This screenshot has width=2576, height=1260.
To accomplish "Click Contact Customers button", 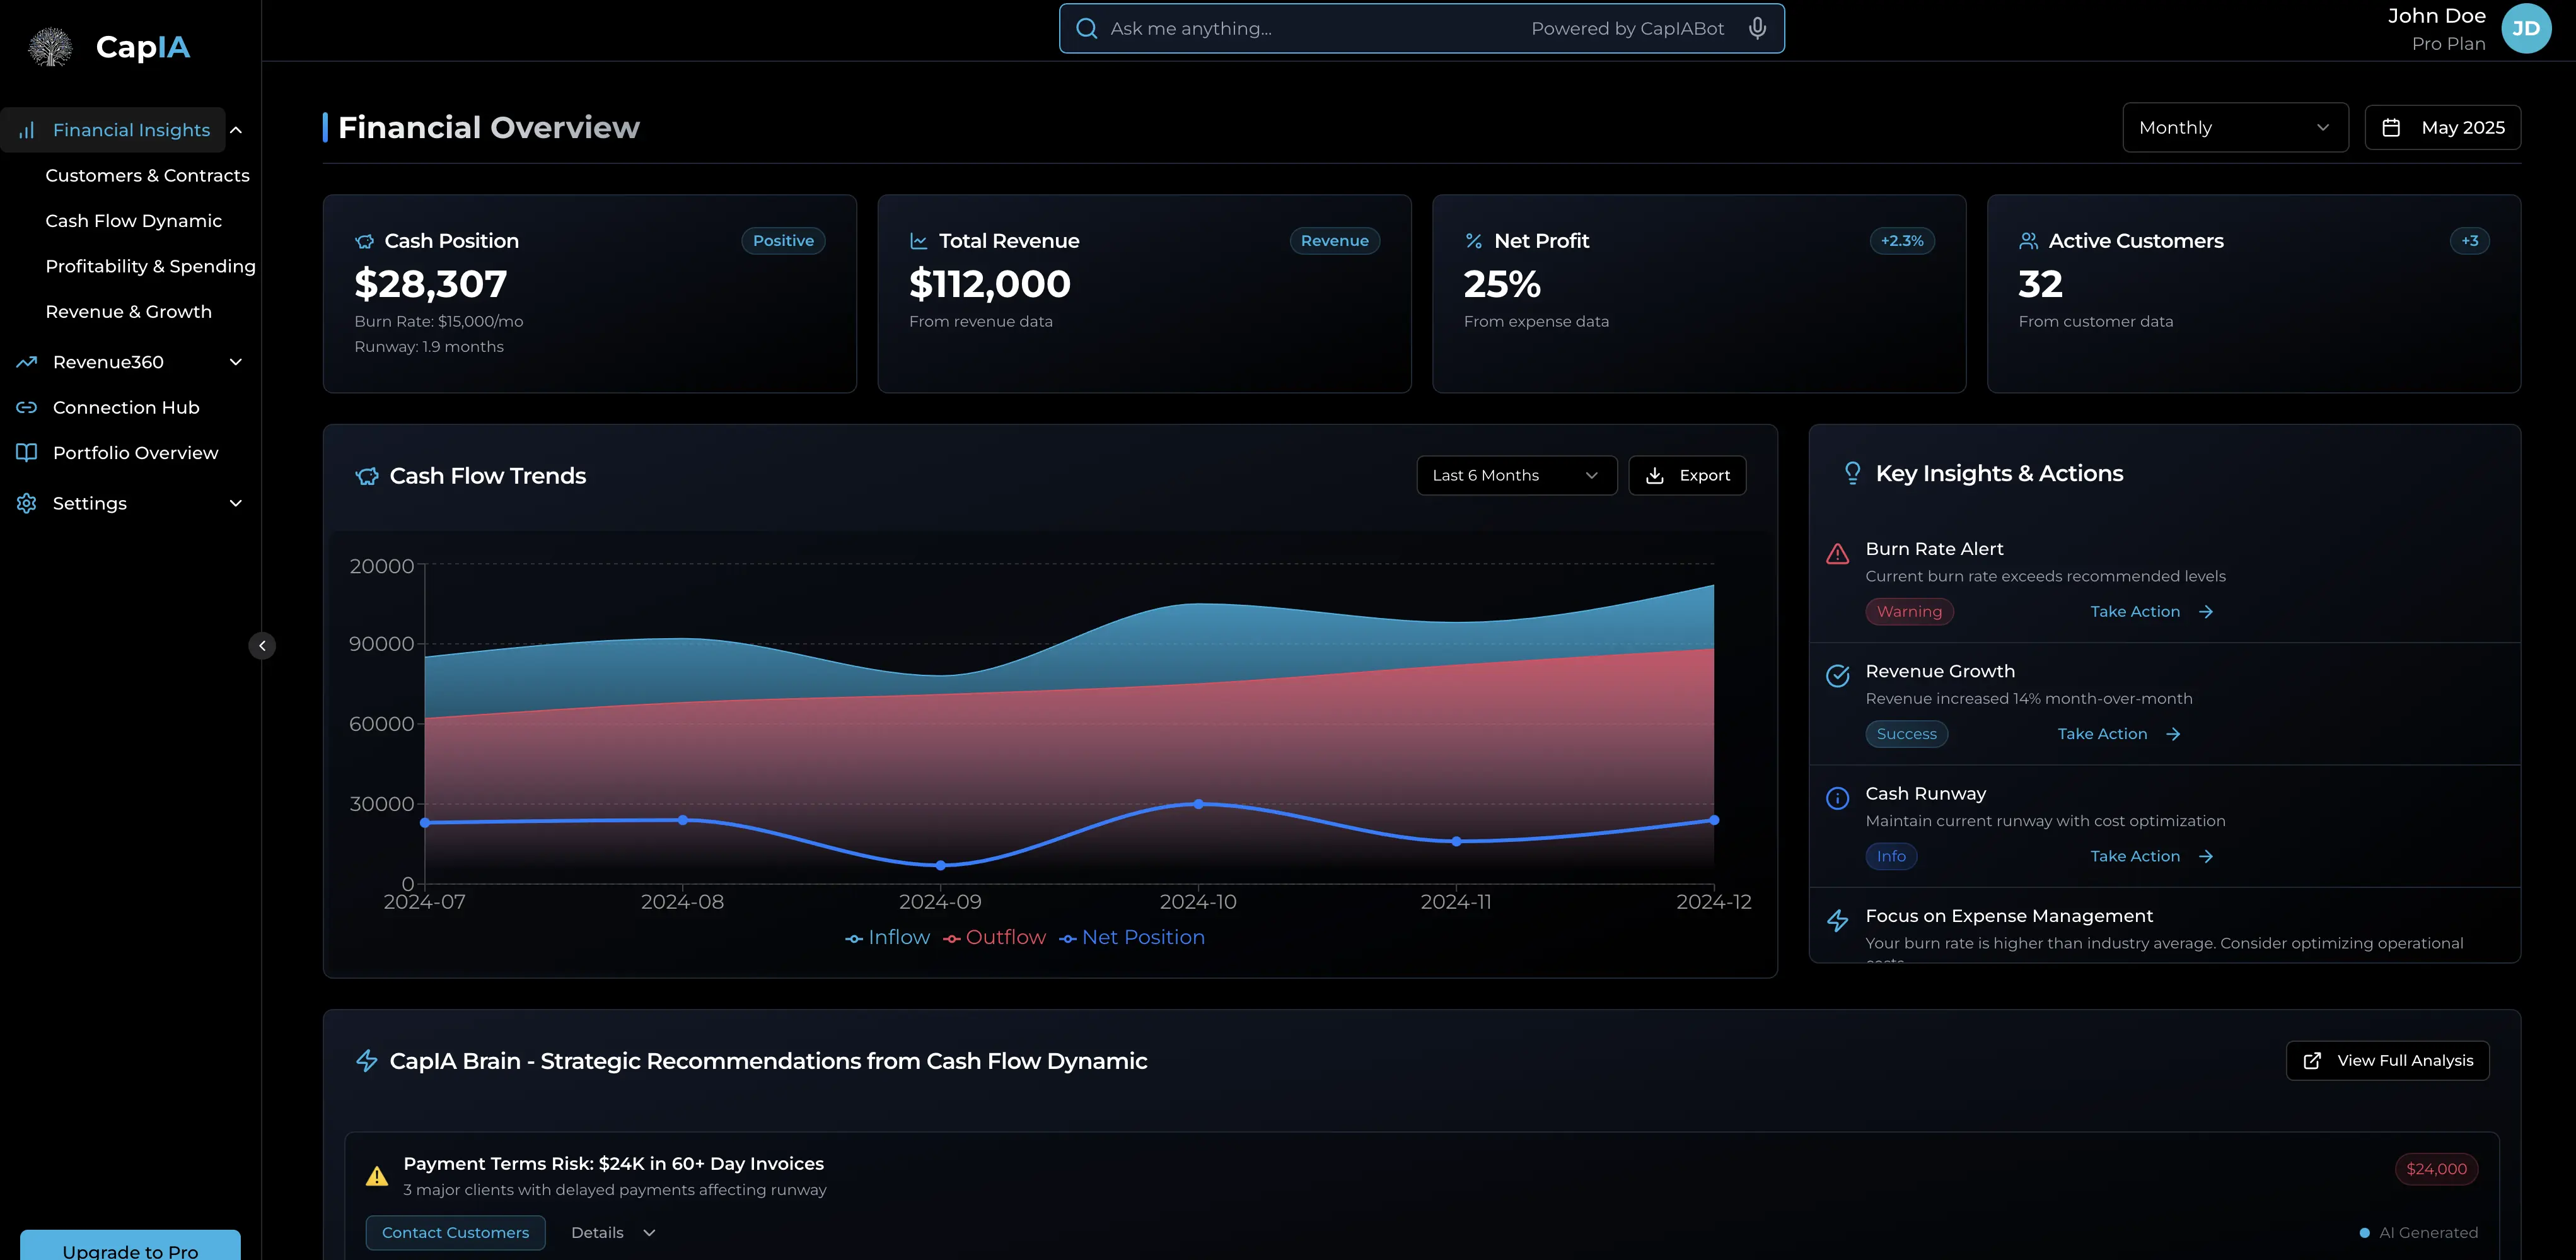I will click(455, 1233).
